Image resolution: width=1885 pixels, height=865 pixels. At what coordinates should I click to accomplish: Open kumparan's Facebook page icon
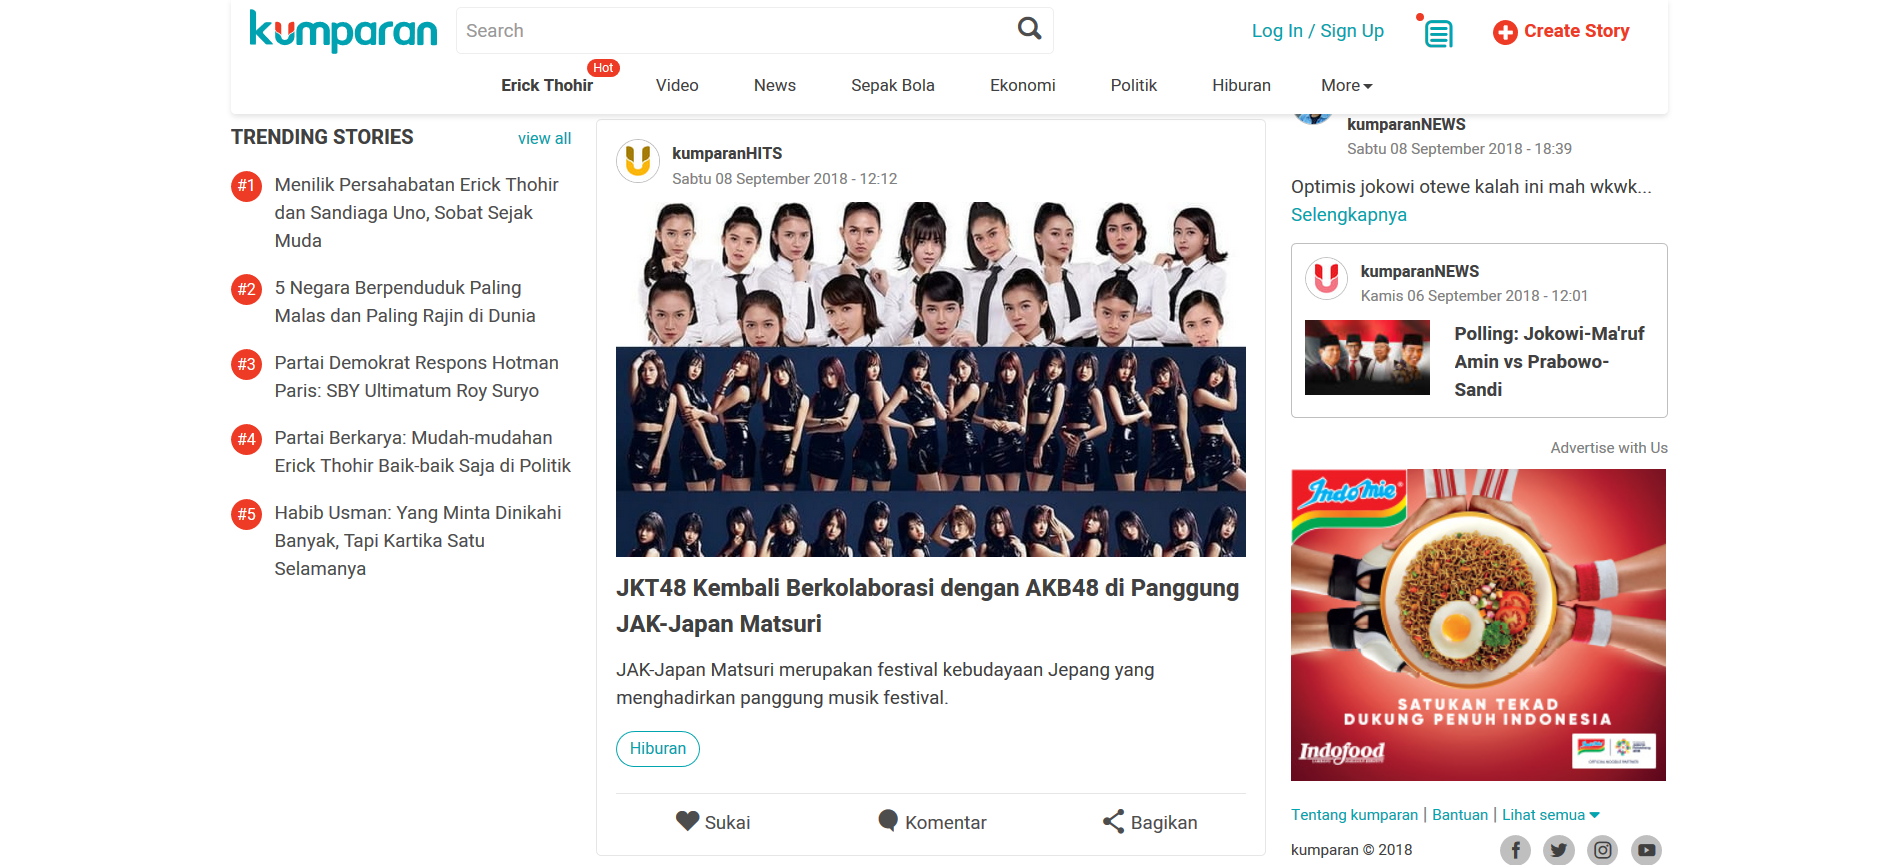pyautogui.click(x=1515, y=850)
